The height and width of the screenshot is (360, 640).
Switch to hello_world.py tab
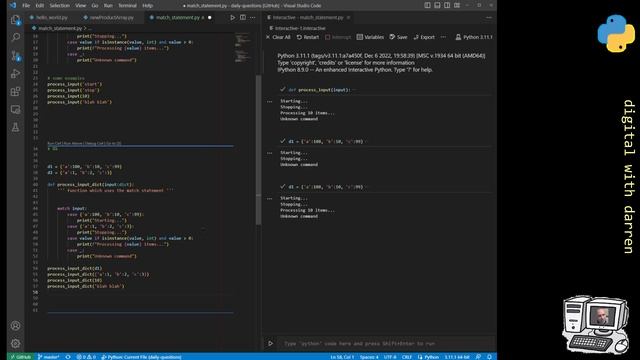[49, 18]
